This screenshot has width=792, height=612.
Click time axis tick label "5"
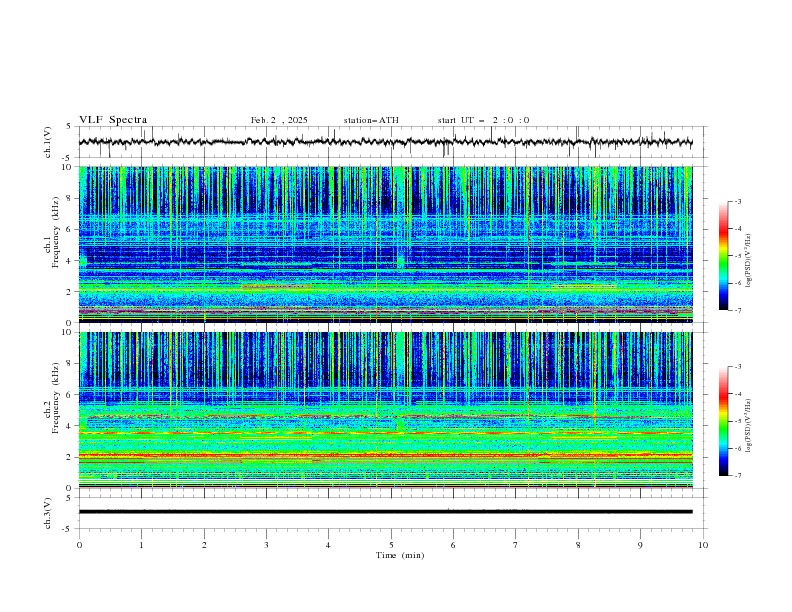click(x=391, y=545)
